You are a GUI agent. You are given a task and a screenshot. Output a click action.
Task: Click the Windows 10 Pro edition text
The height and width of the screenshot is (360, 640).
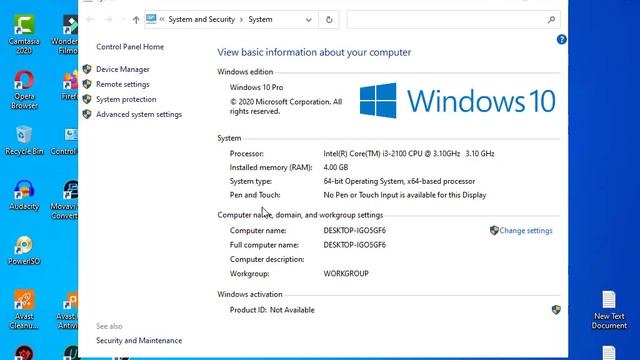[x=256, y=87]
